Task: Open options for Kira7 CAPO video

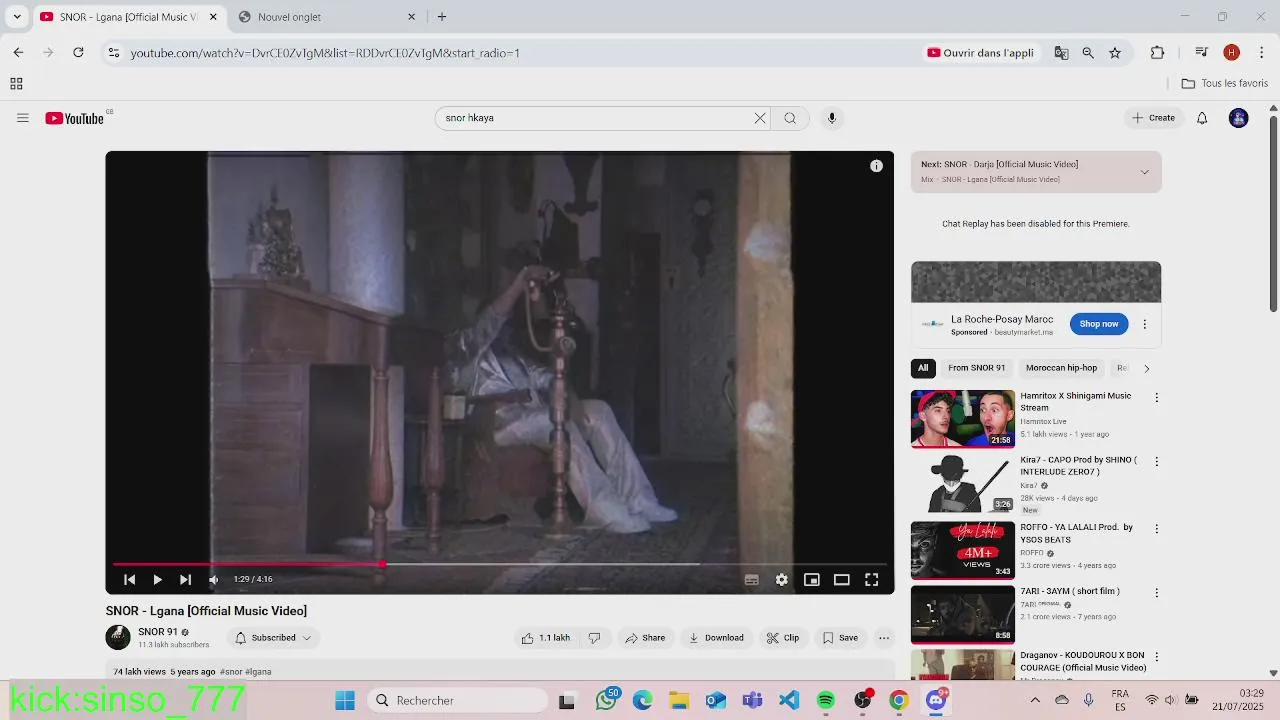Action: [x=1157, y=462]
